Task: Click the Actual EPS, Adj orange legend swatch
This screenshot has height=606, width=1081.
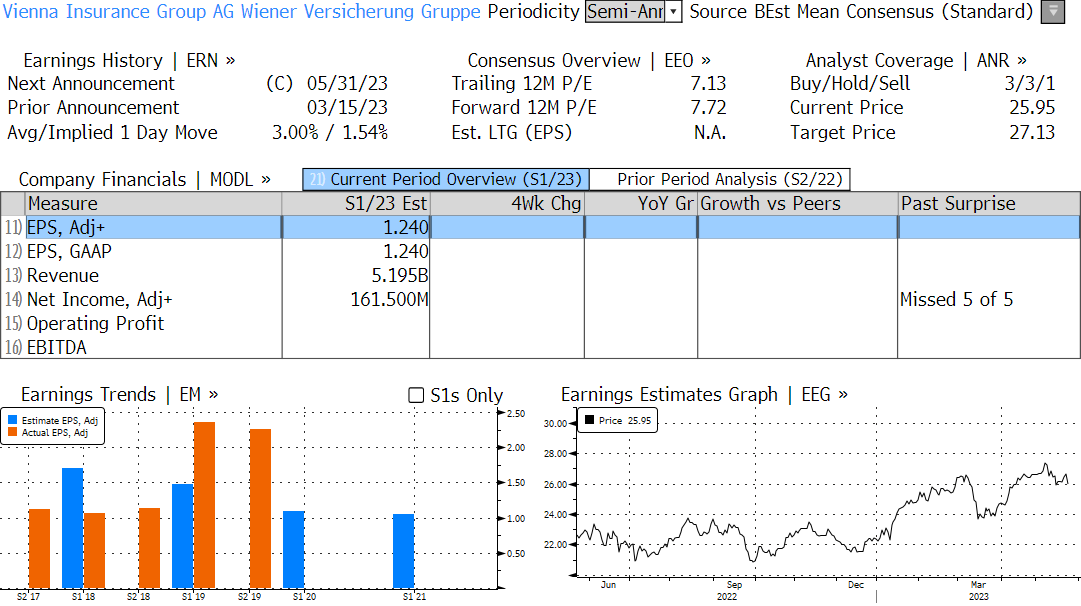Action: point(12,432)
